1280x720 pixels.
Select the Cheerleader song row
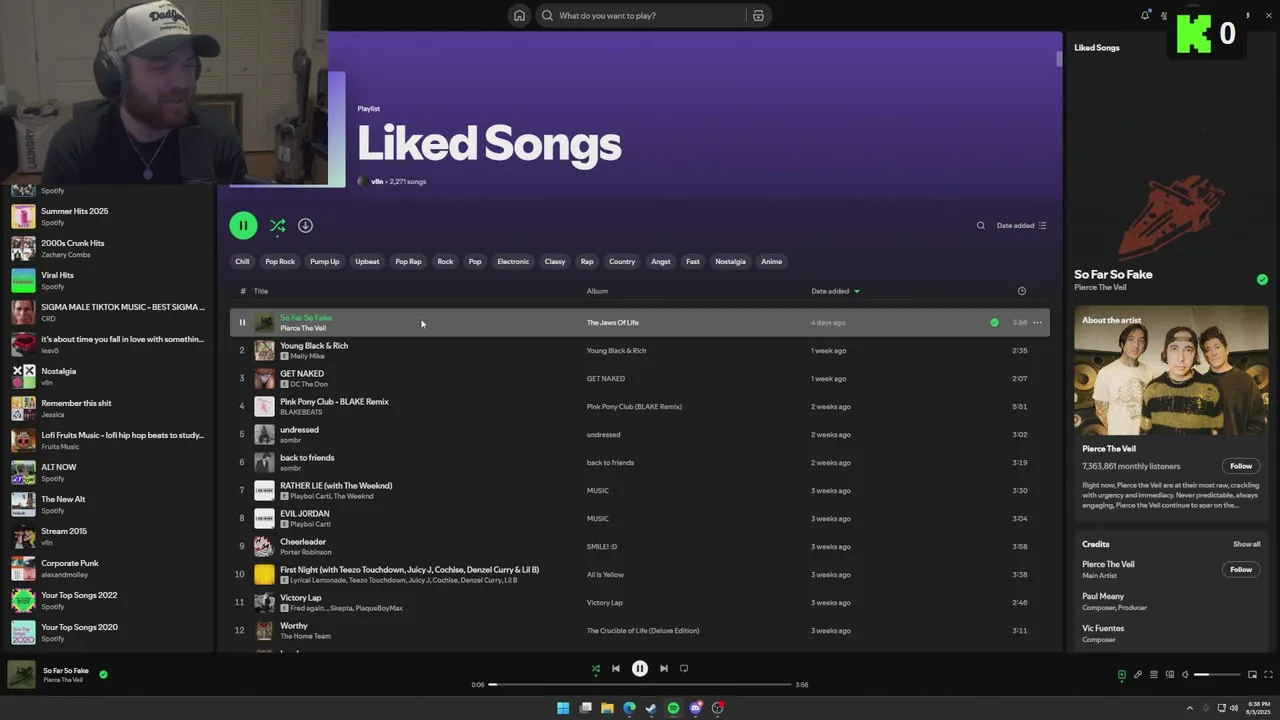point(640,546)
